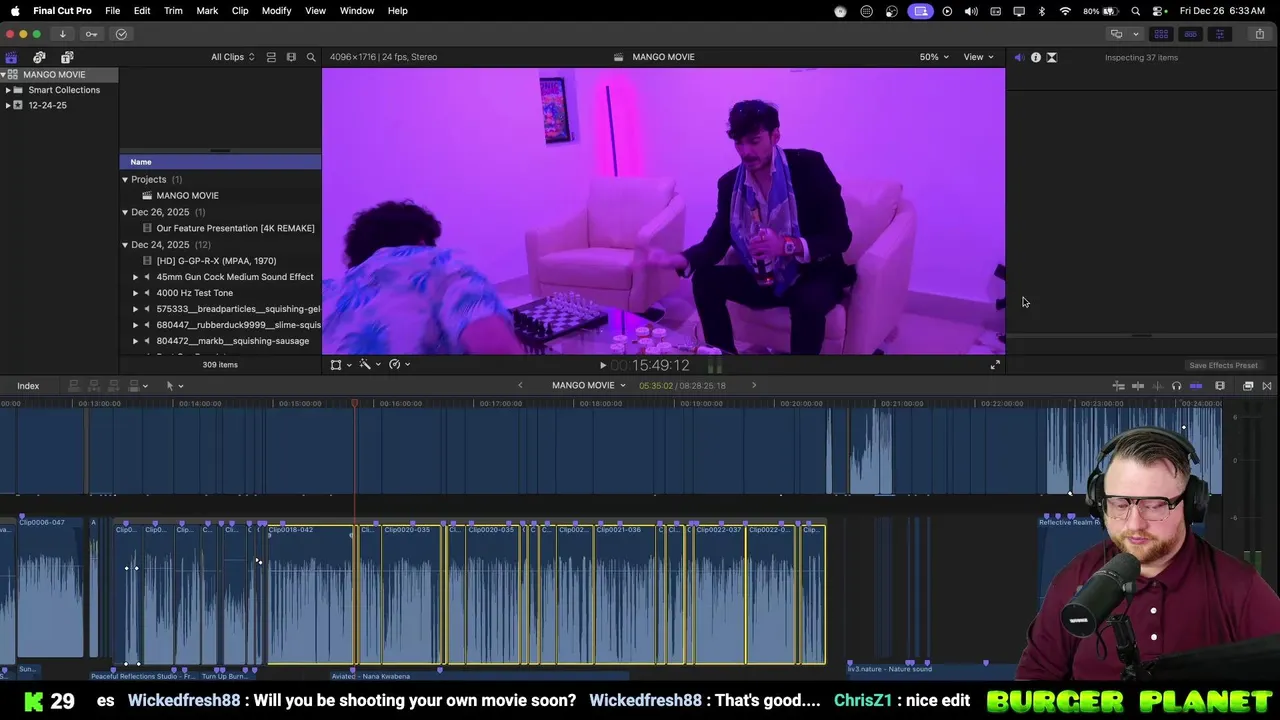Screen dimensions: 1280x720
Task: Click the Wi-Fi menu bar icon
Action: click(1065, 11)
